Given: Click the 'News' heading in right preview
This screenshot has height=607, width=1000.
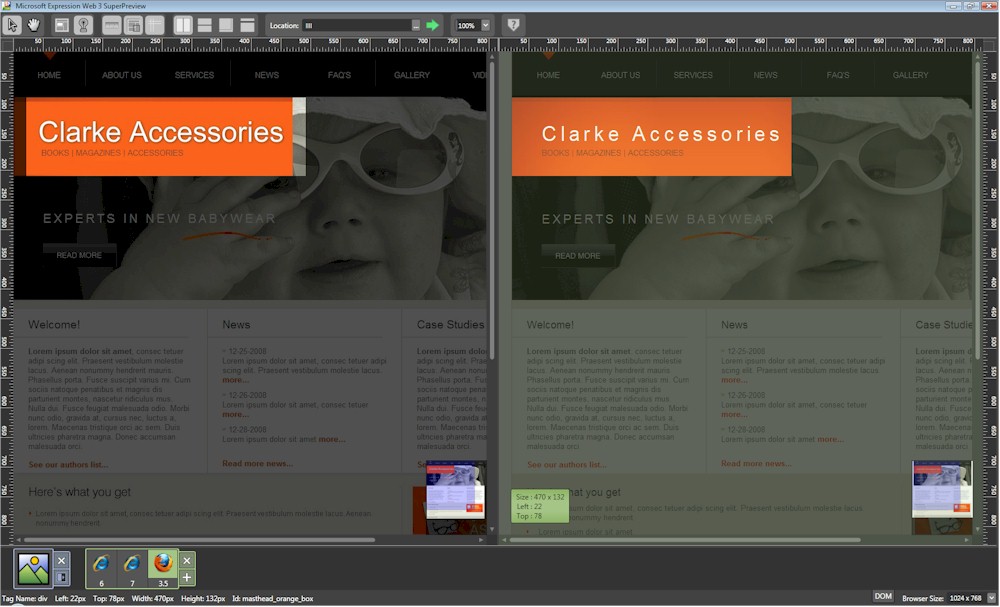Looking at the screenshot, I should coord(734,325).
